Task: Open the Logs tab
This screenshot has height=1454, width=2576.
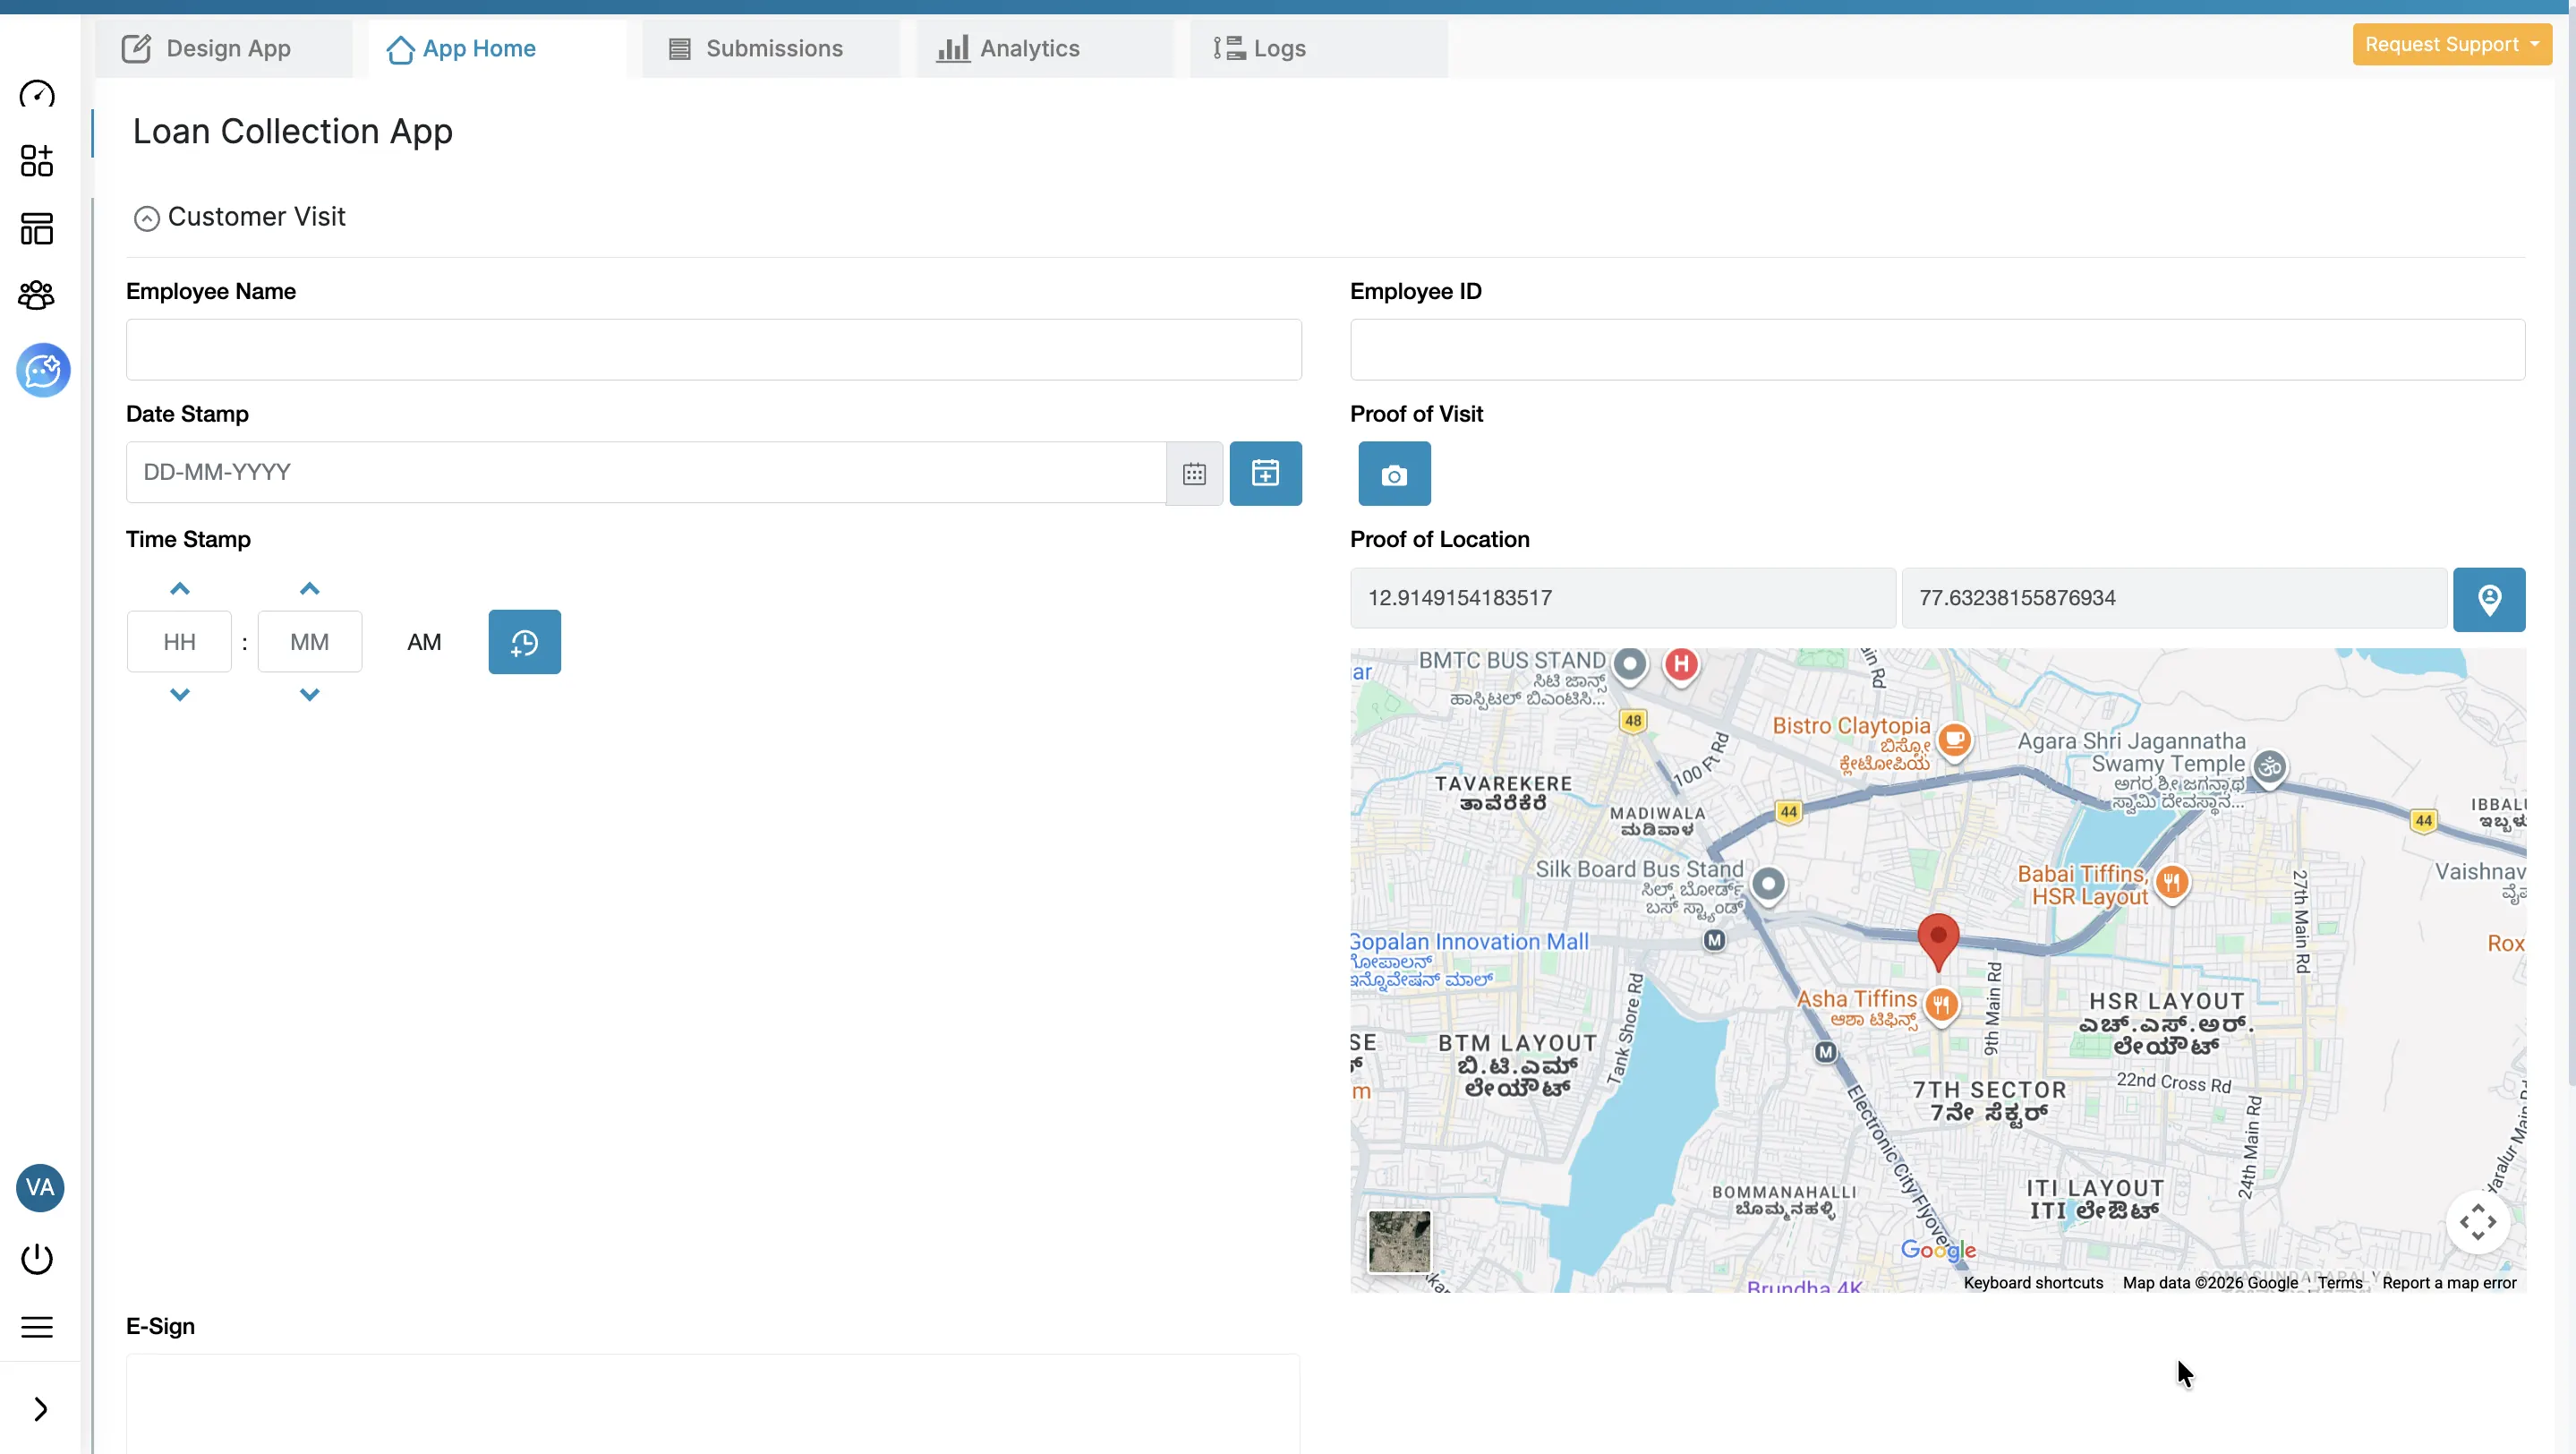Action: (1318, 48)
